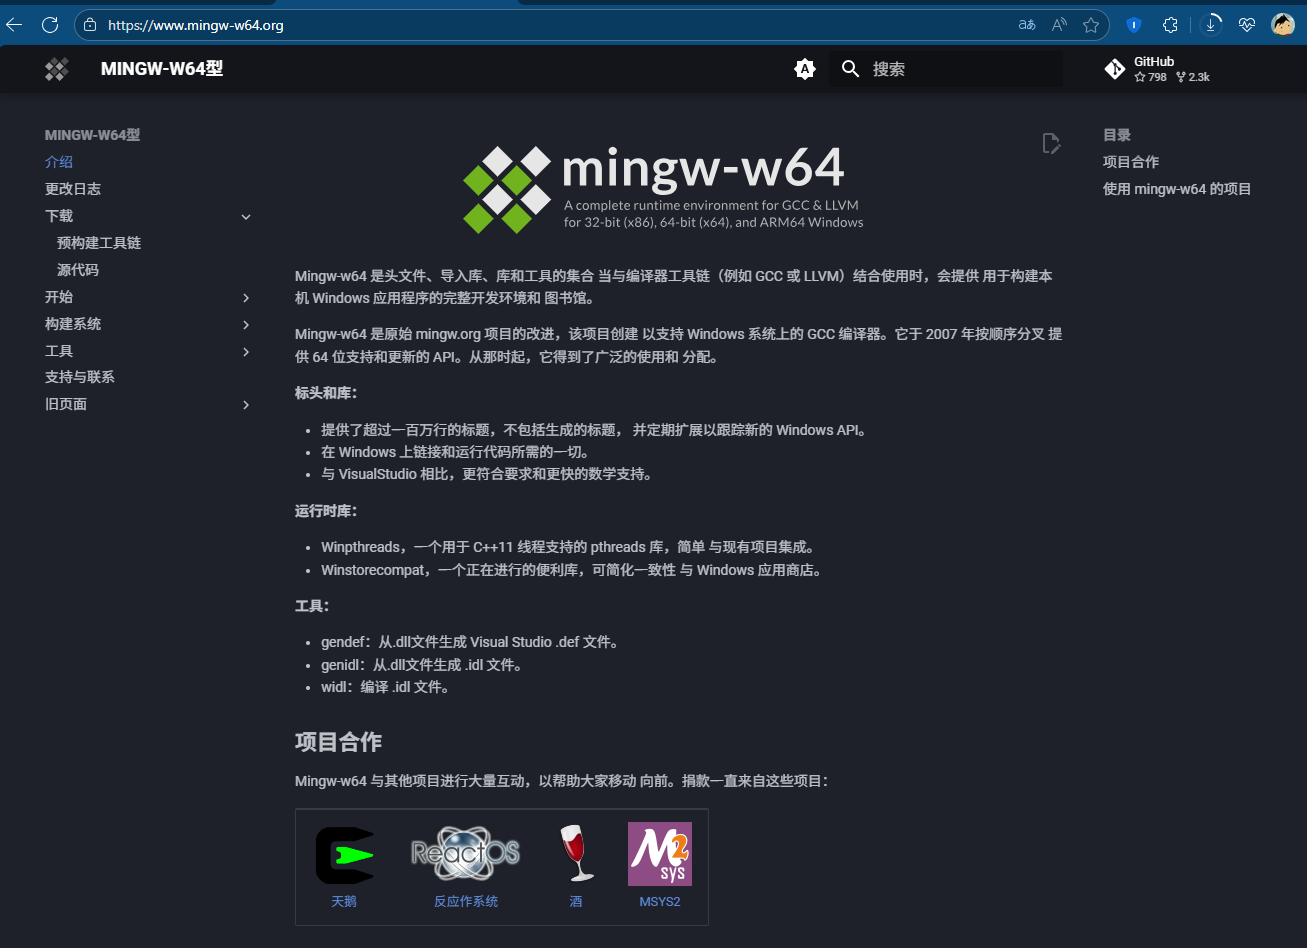Click the edit page pencil icon

(x=1051, y=143)
